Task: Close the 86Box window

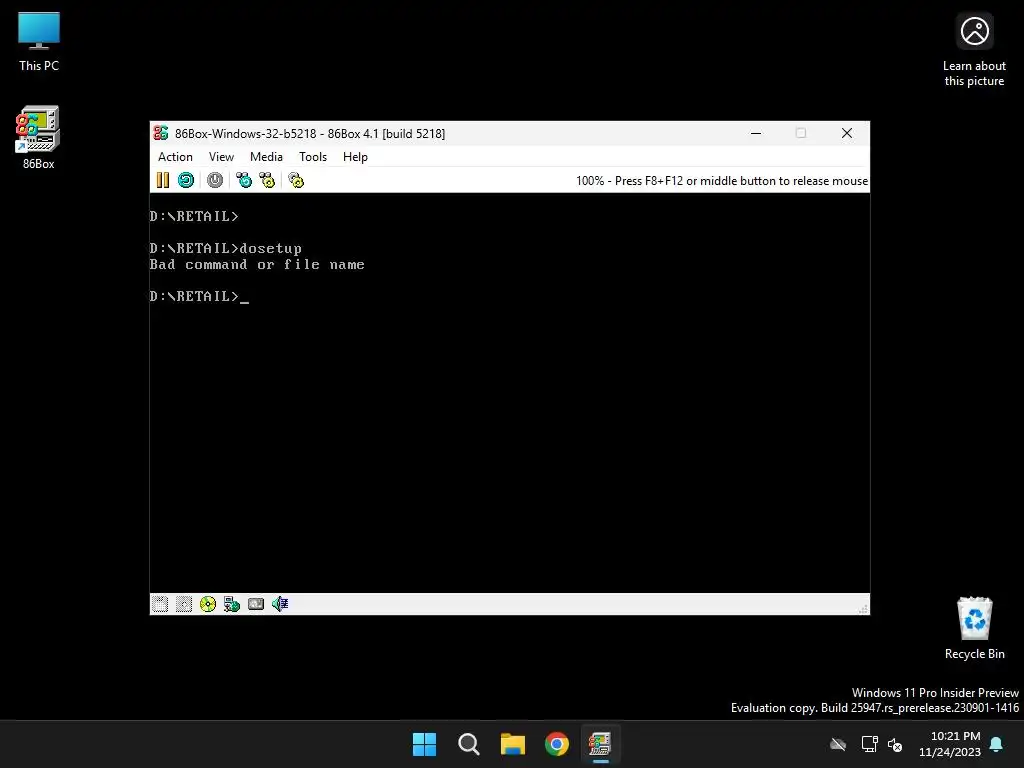Action: [x=847, y=133]
